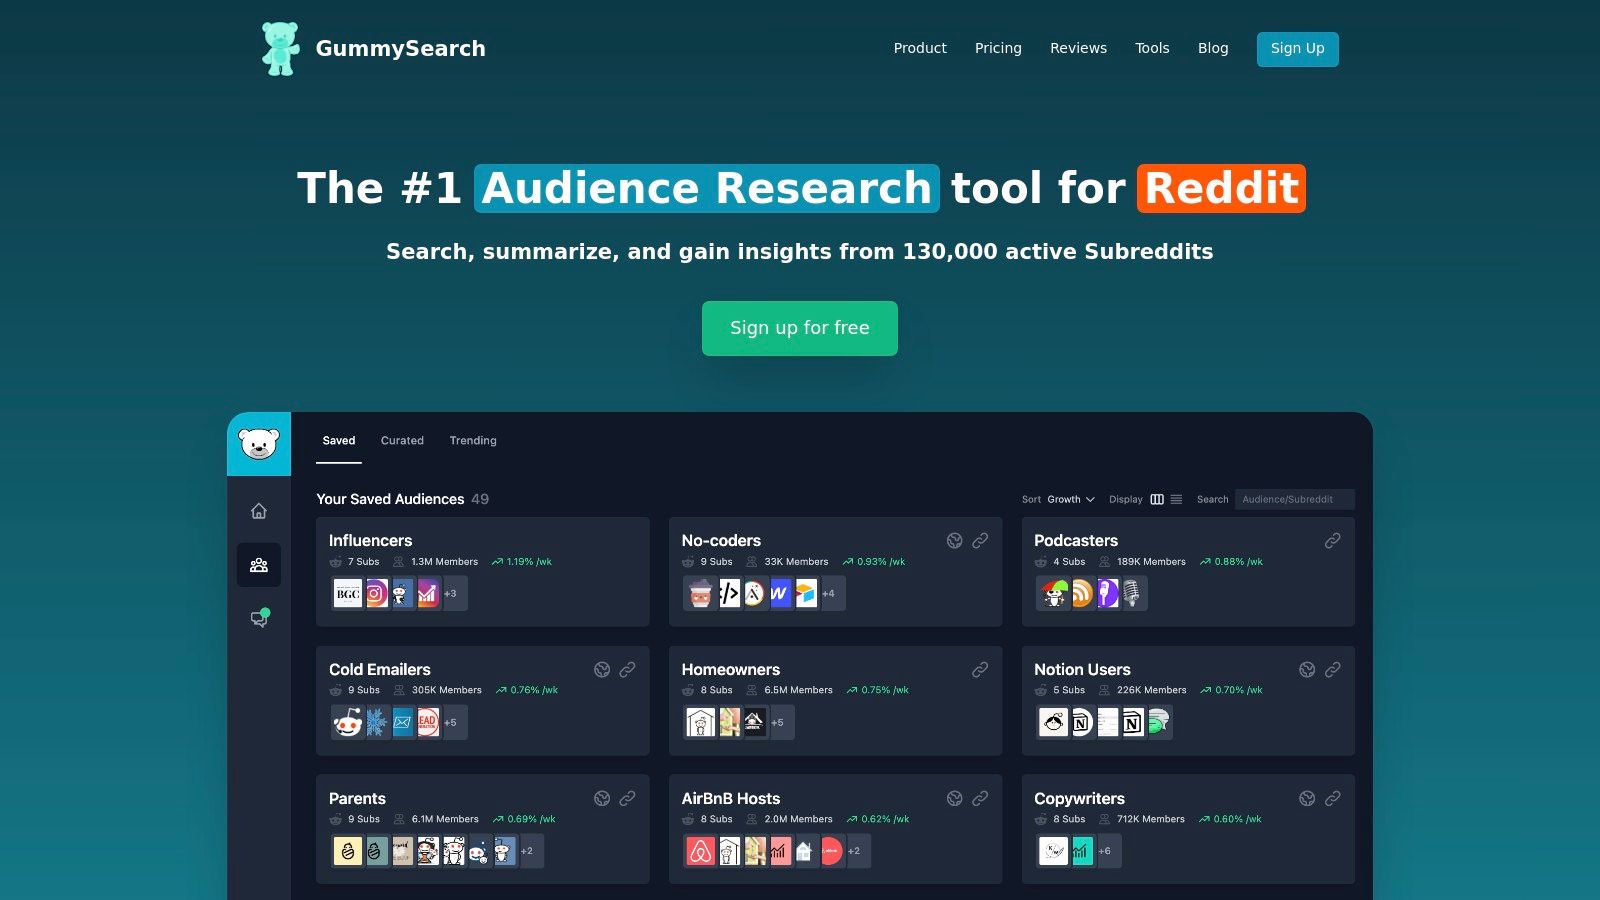
Task: Click the globe icon on the Homeowners card
Action: pos(954,669)
